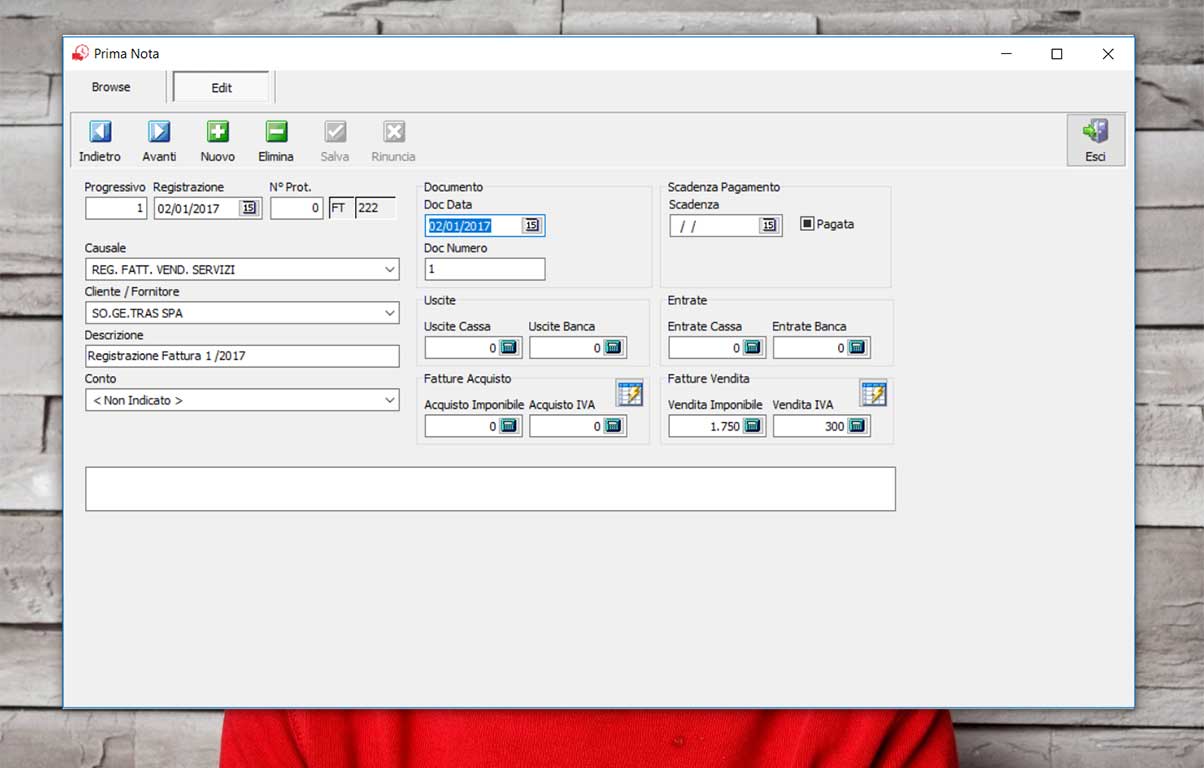Maximize the Prima Nota window
1204x768 pixels.
click(x=1056, y=54)
